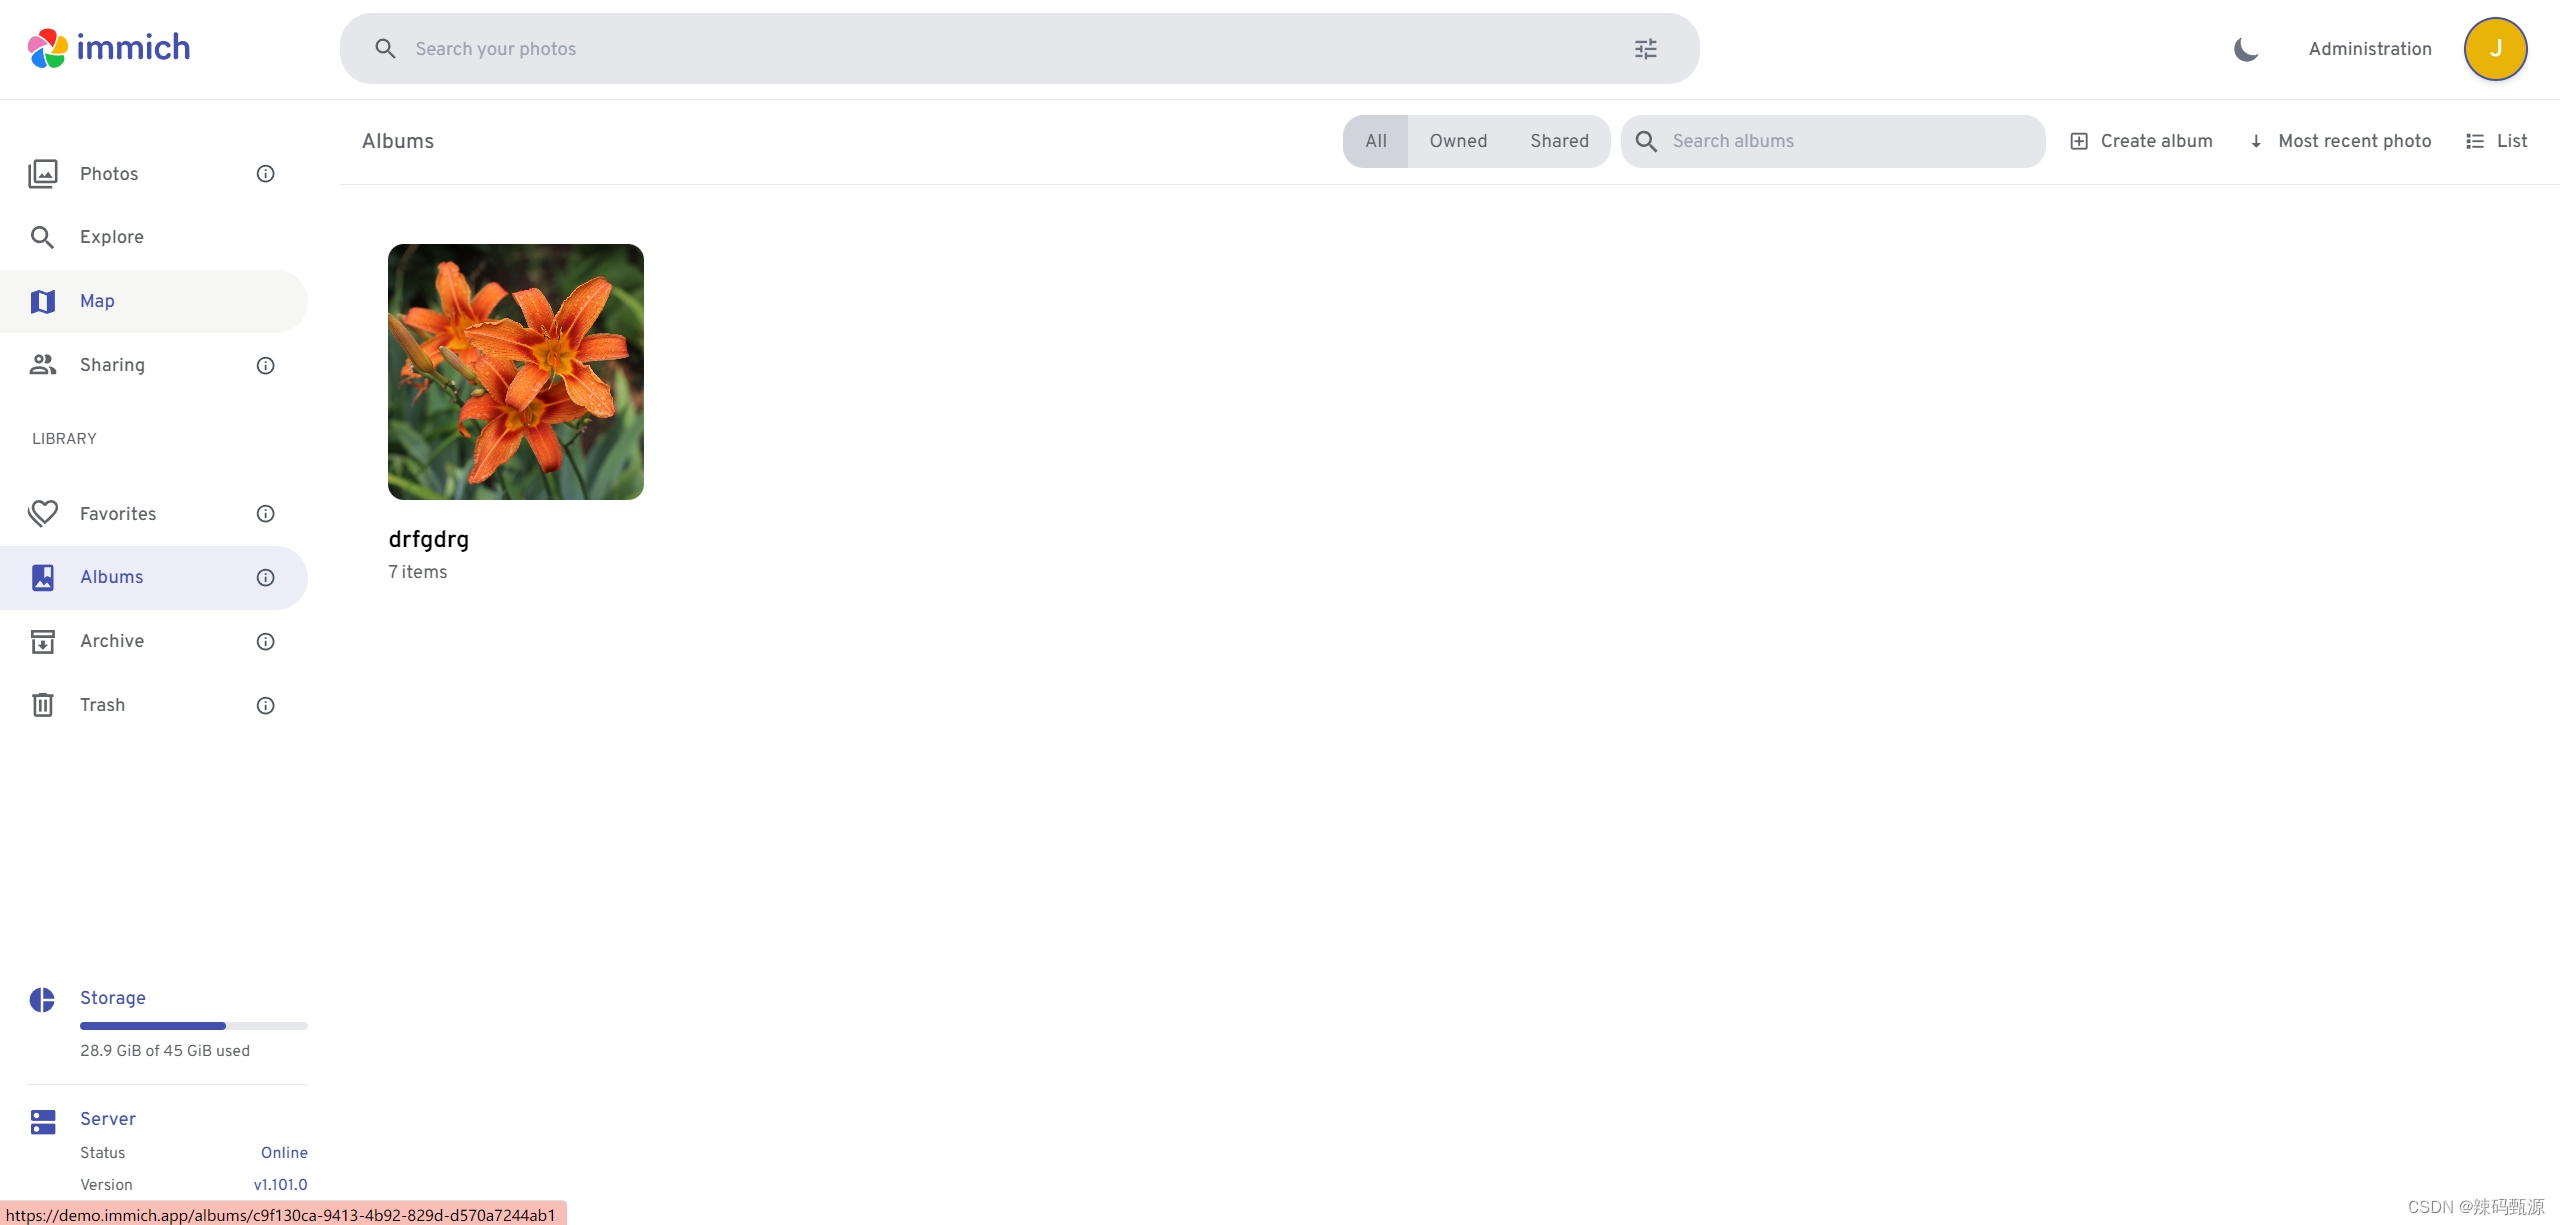The width and height of the screenshot is (2560, 1225).
Task: Open Most recent photo sort dropdown
Action: tap(2341, 141)
